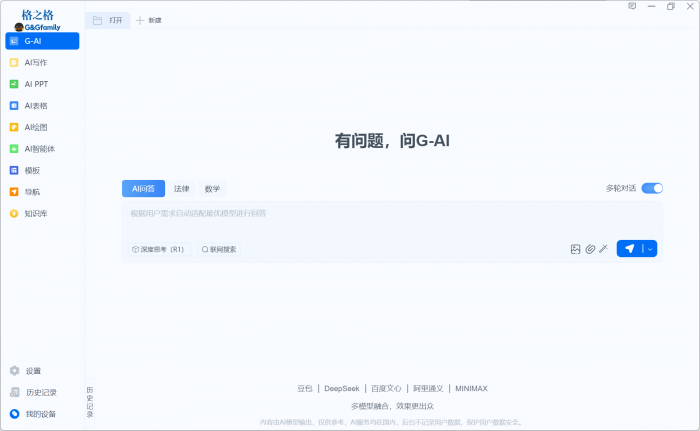This screenshot has width=700, height=431.
Task: Enable 深度思考 (R1) mode
Action: [x=158, y=249]
